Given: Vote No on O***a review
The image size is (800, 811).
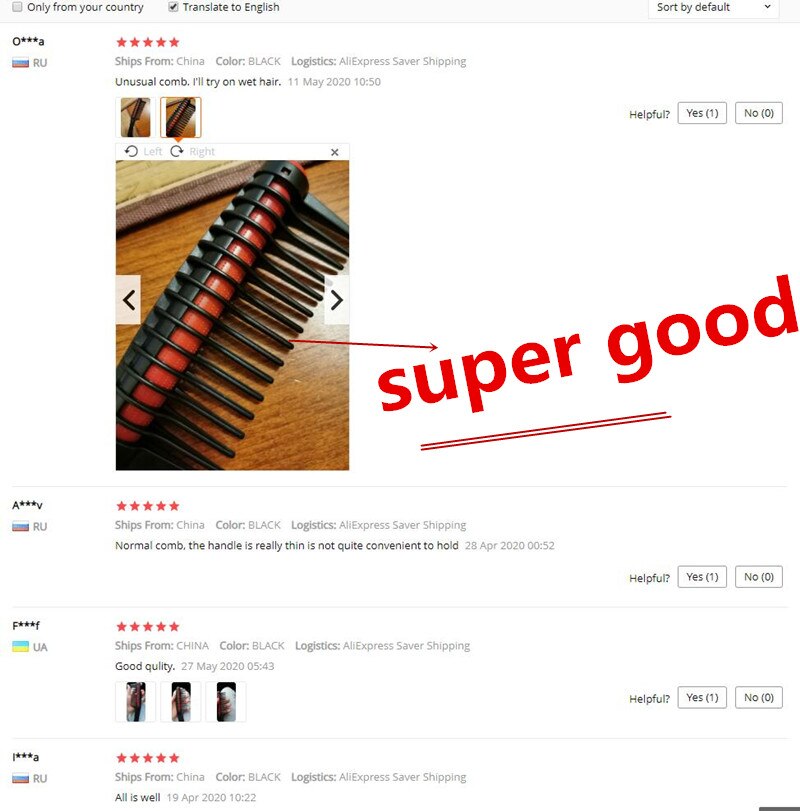Looking at the screenshot, I should pyautogui.click(x=759, y=113).
